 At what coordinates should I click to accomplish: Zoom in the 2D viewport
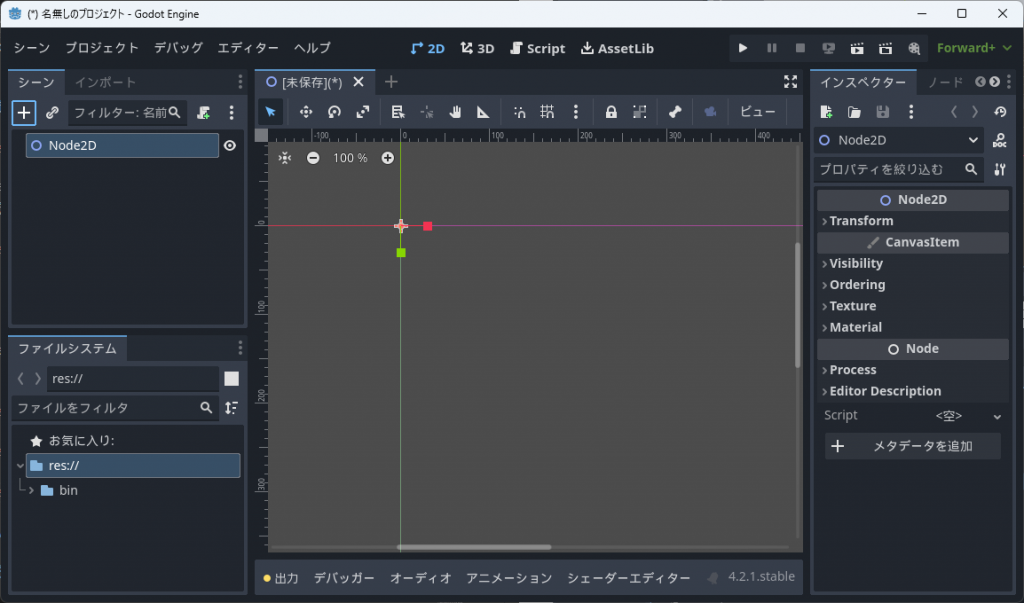tap(387, 158)
